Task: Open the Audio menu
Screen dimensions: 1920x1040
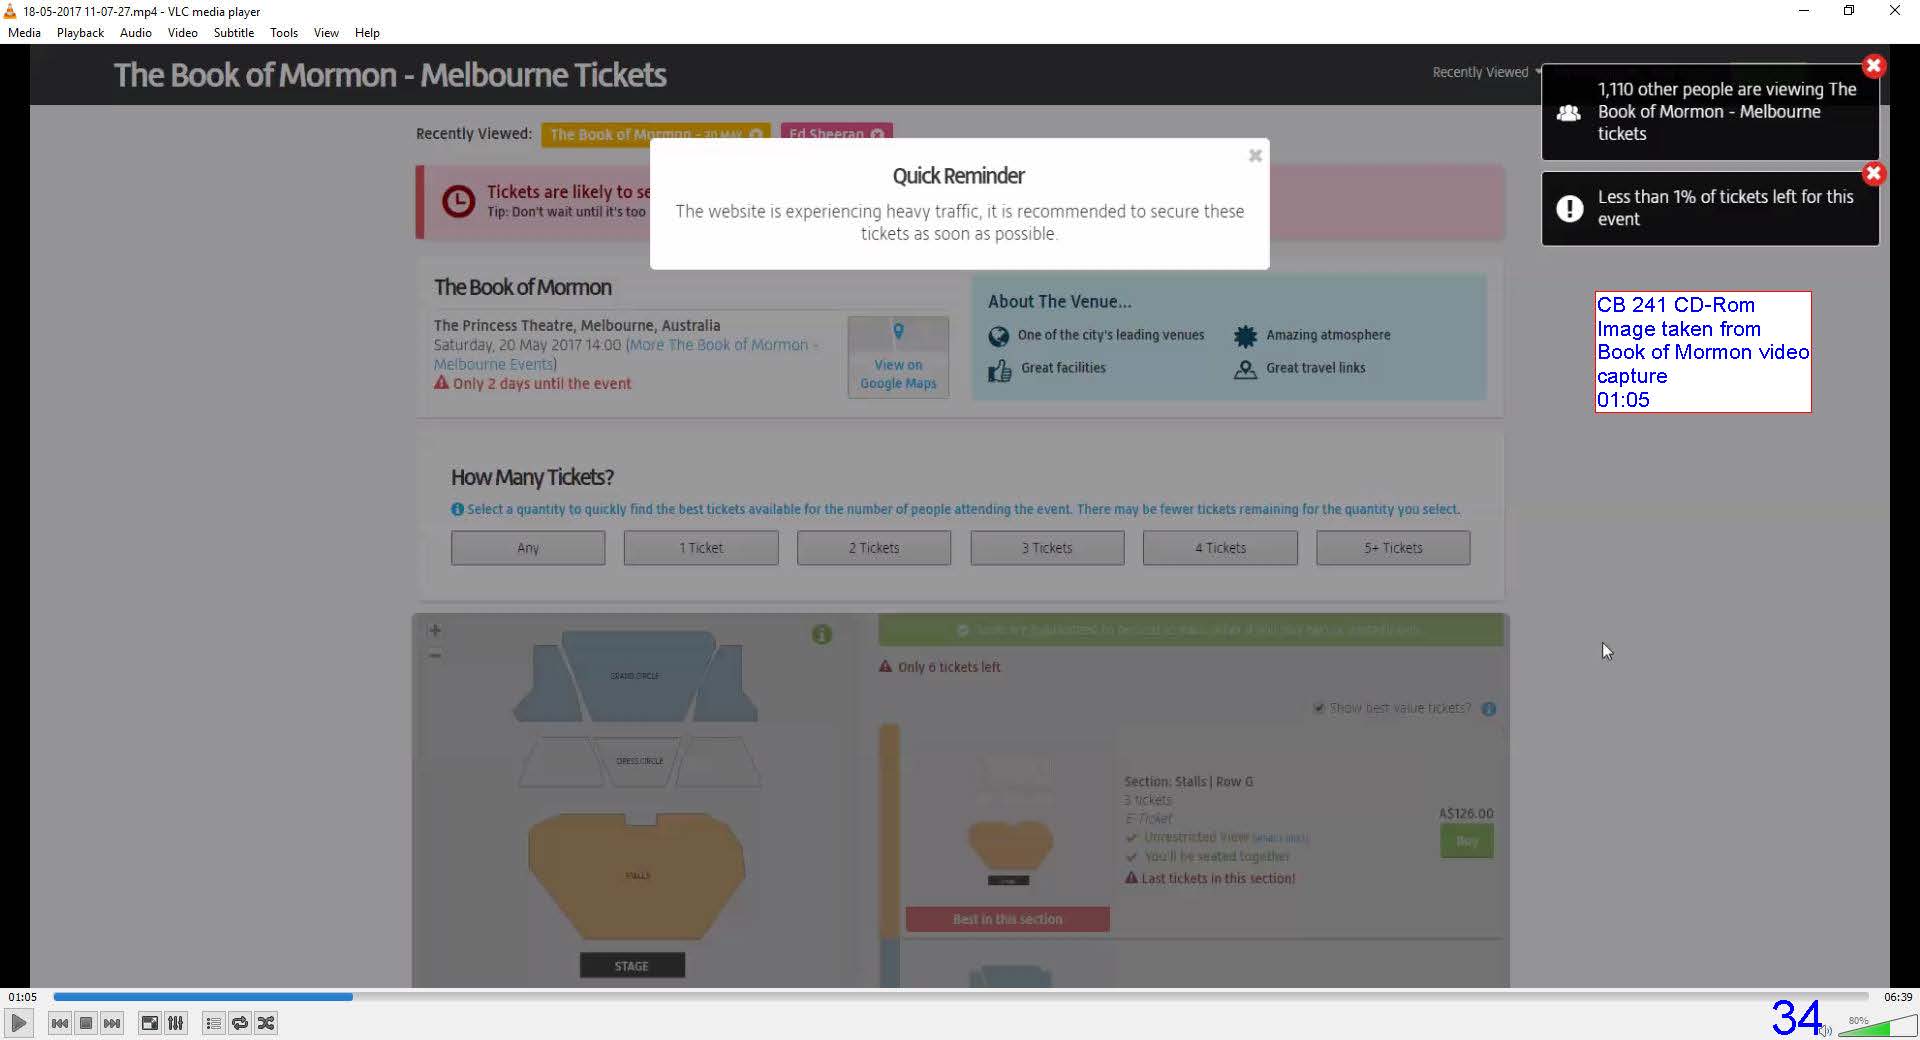Action: point(136,33)
